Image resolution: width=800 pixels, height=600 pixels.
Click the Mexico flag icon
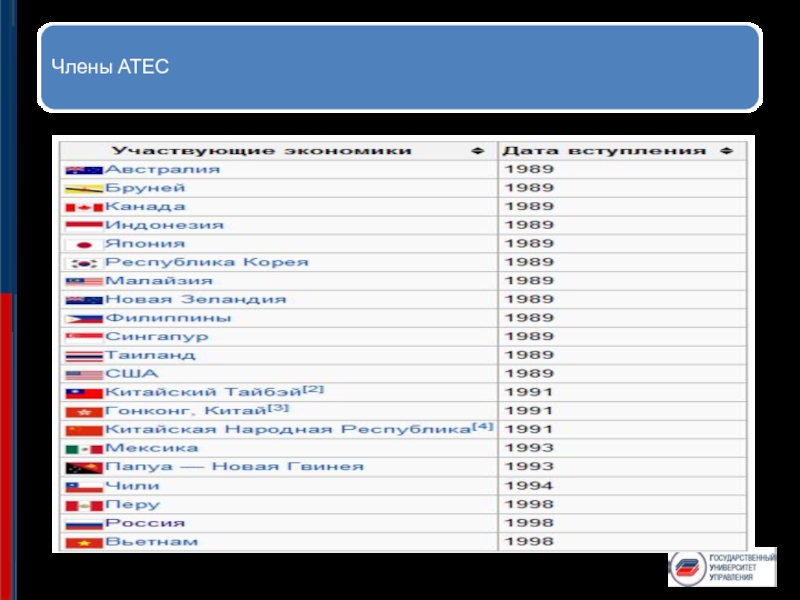84,449
